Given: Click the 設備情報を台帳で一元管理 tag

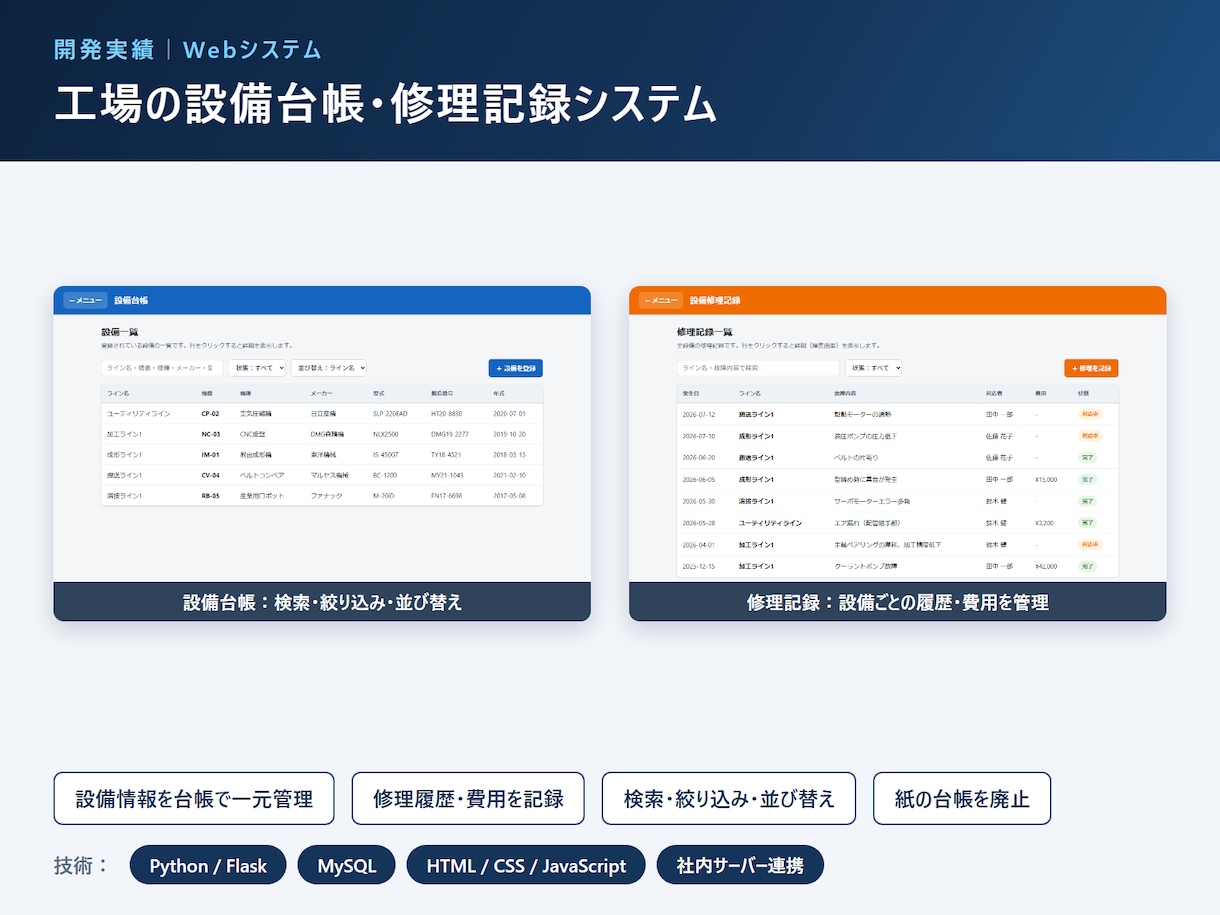Looking at the screenshot, I should tap(194, 798).
